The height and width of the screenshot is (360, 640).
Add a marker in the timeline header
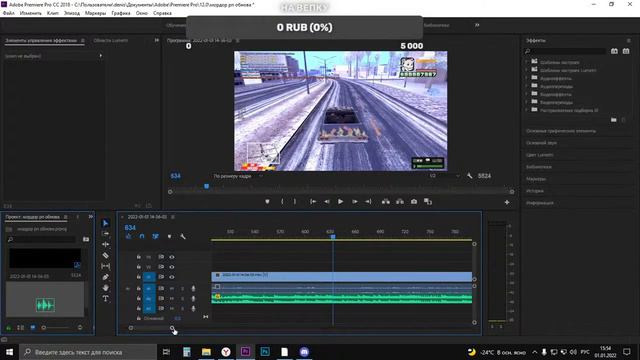169,236
